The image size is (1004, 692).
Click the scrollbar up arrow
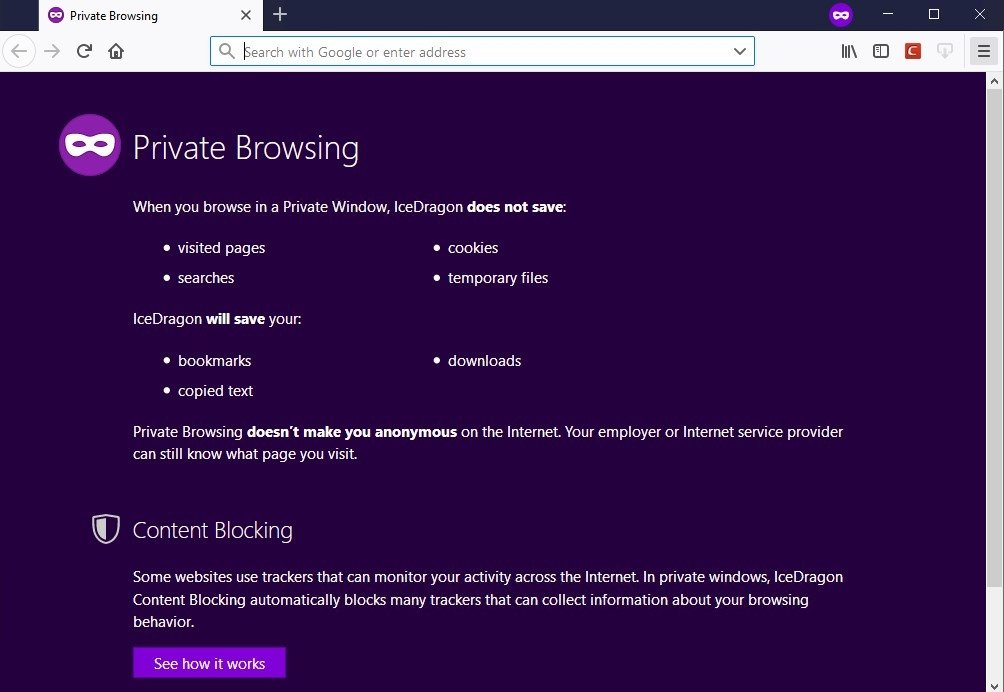pos(994,81)
